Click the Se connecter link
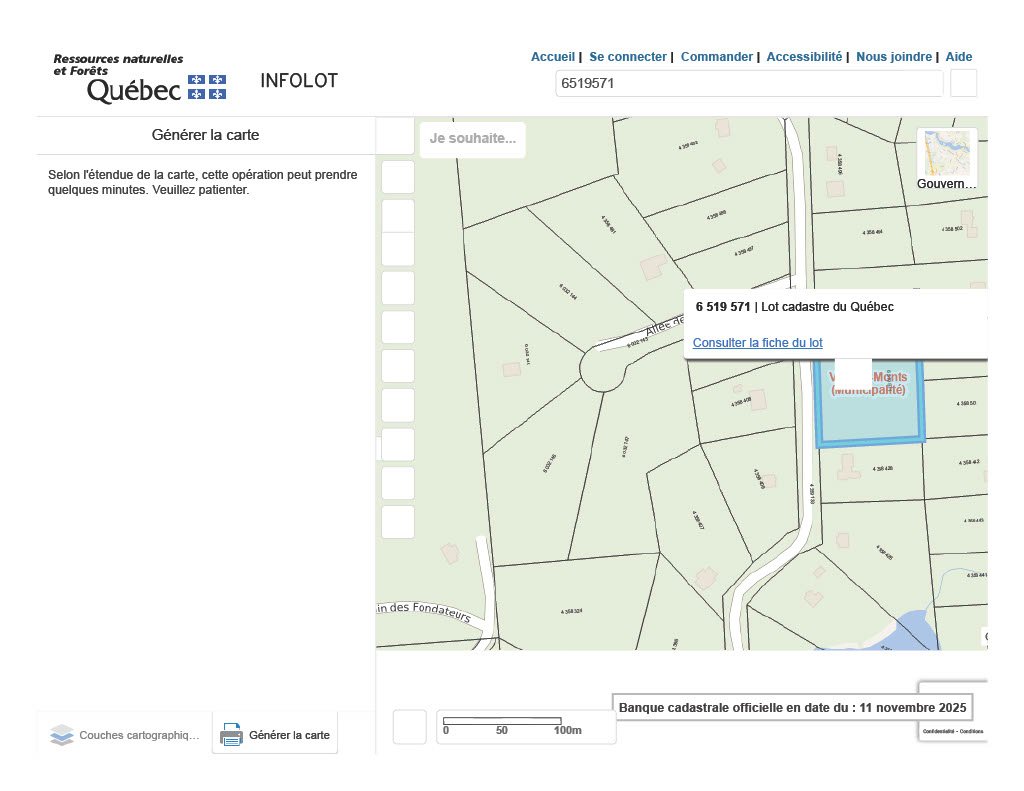1024x791 pixels. 627,57
